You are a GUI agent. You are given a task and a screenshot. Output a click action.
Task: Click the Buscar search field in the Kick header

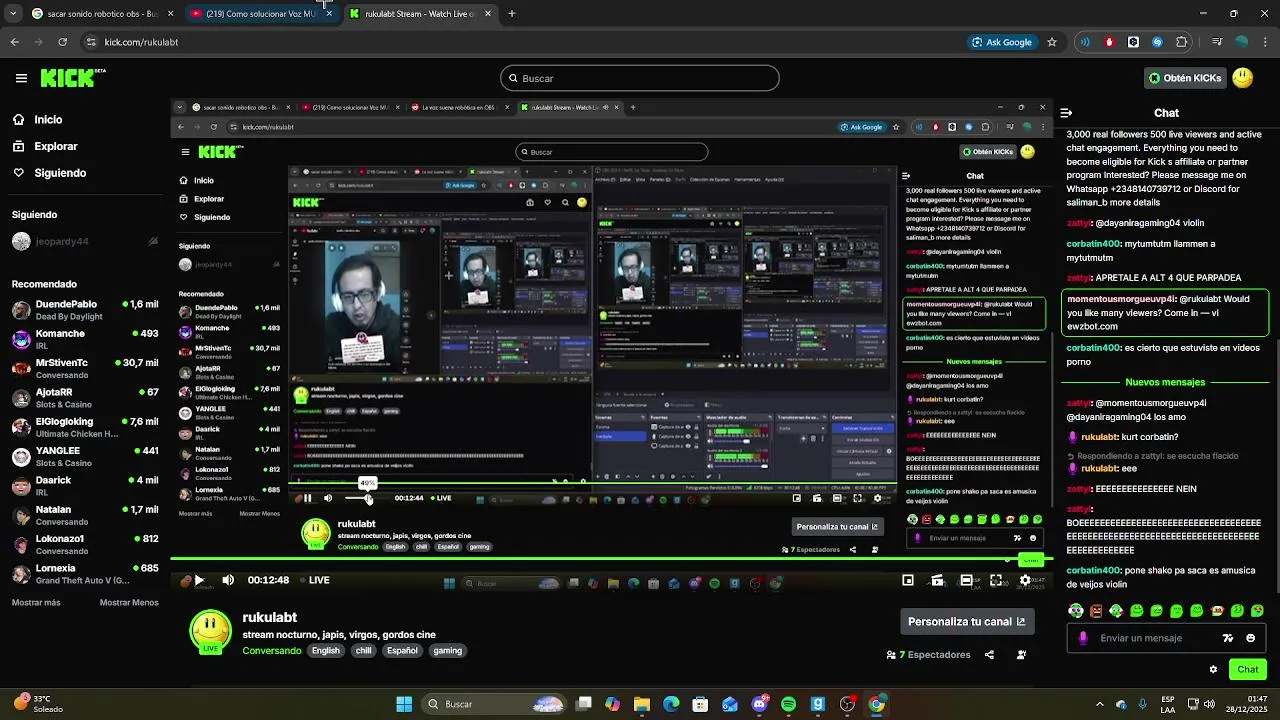(x=640, y=78)
